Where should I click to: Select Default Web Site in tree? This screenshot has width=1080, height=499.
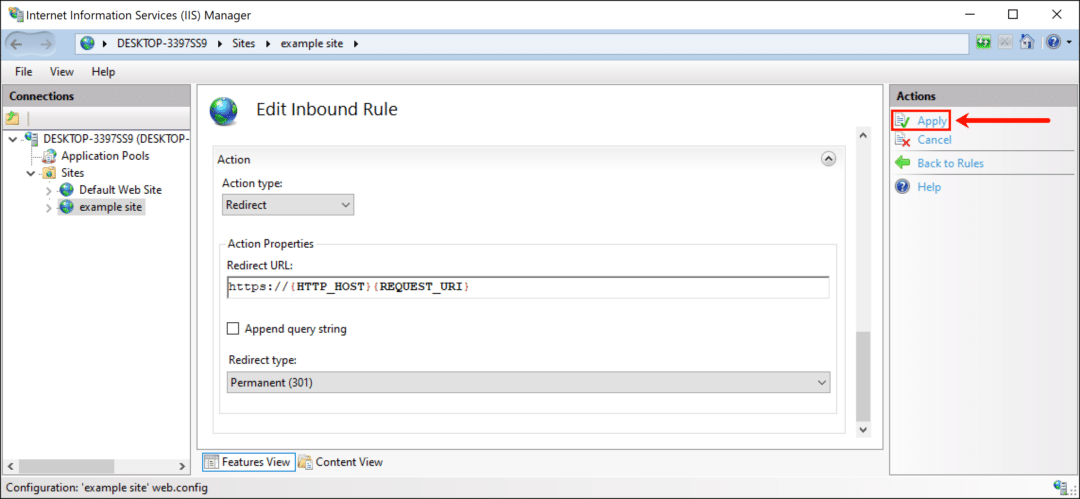coord(121,190)
